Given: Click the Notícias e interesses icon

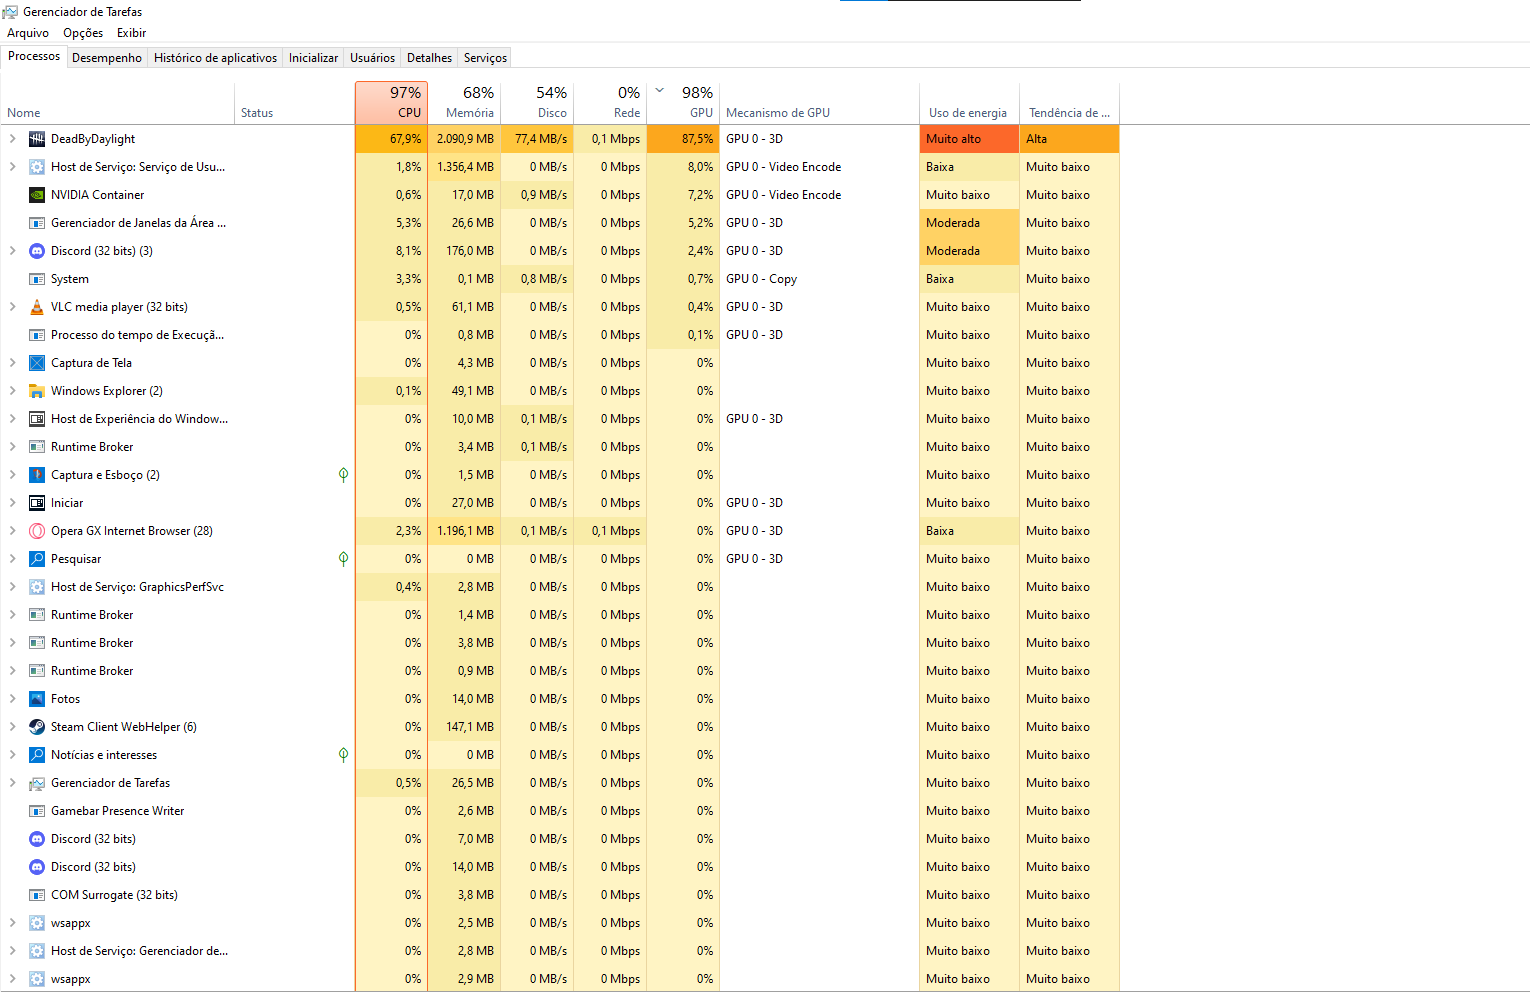Looking at the screenshot, I should pos(37,755).
